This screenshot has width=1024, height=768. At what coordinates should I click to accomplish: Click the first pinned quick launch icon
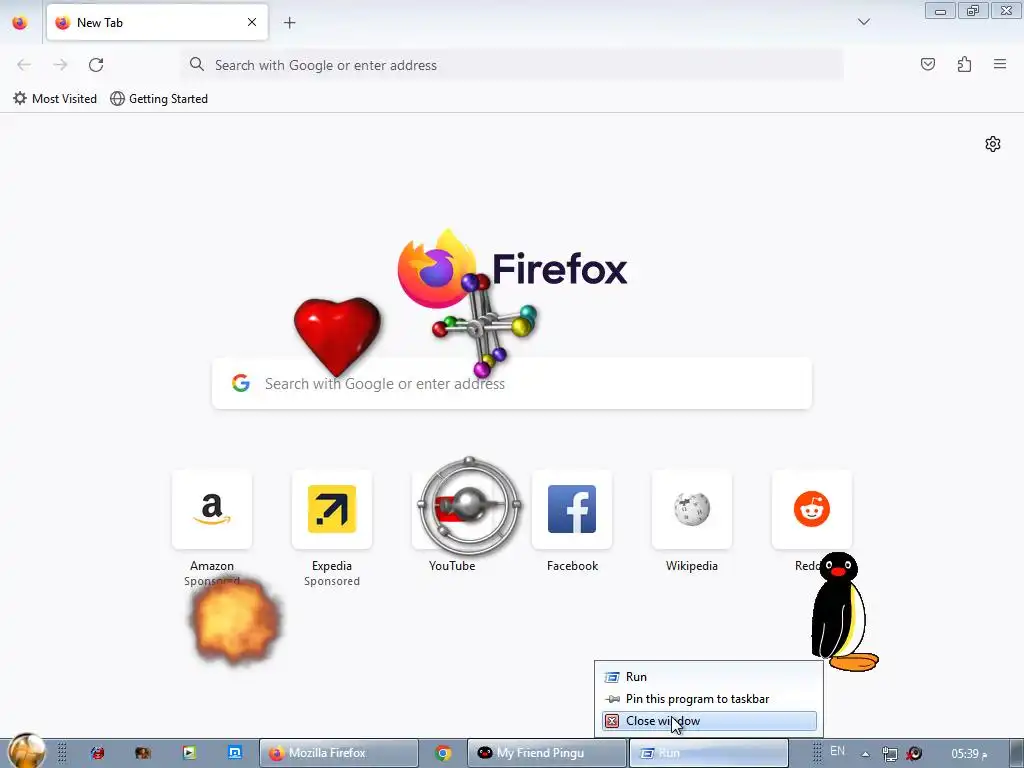tap(97, 753)
